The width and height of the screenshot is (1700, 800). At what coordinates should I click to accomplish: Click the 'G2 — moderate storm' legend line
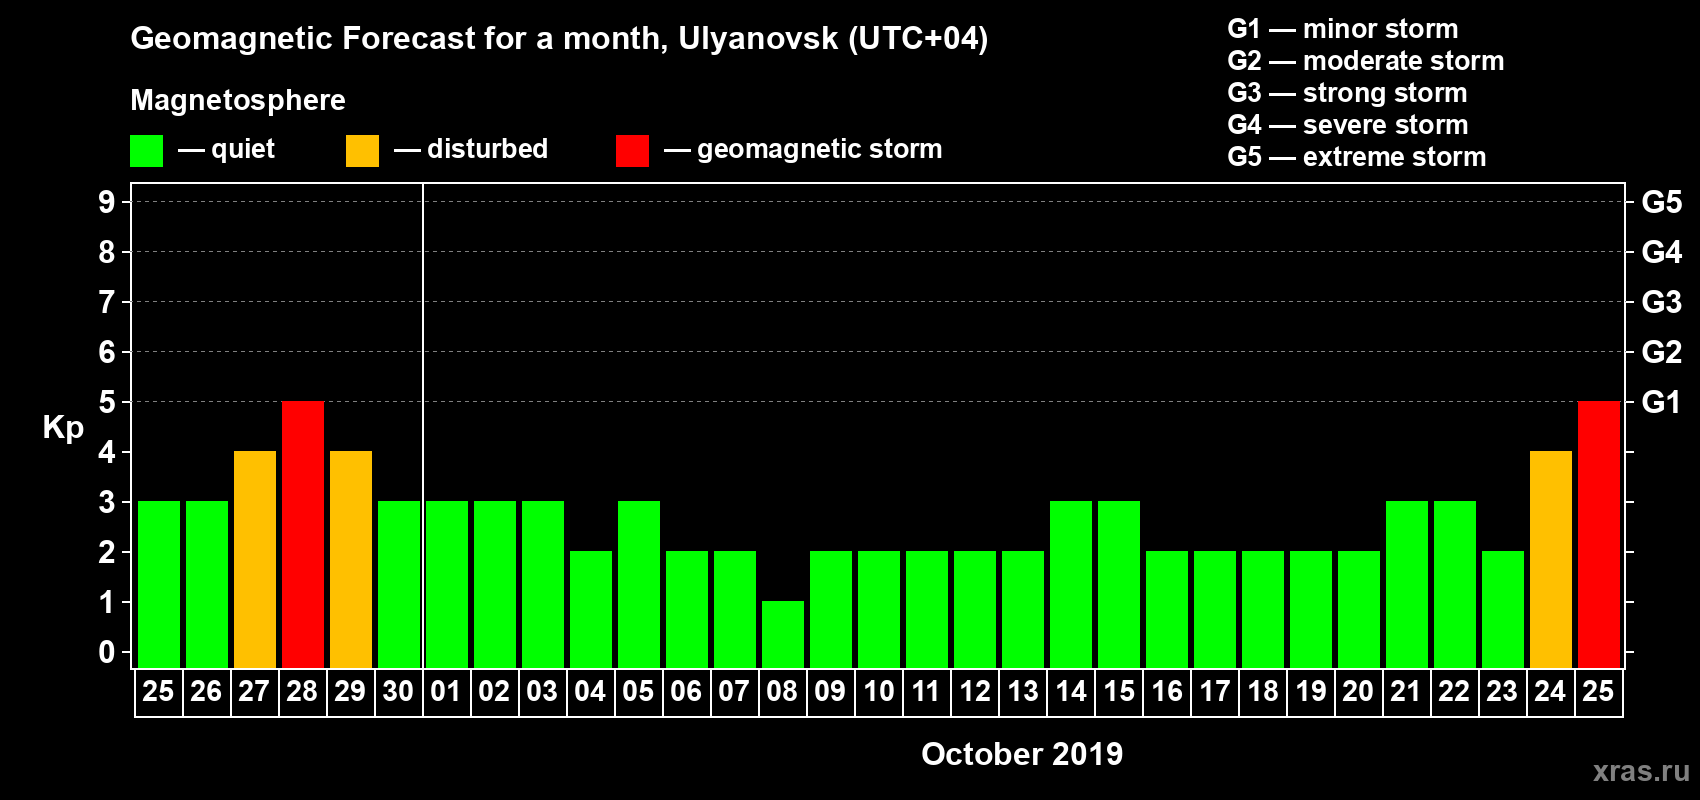point(1366,61)
